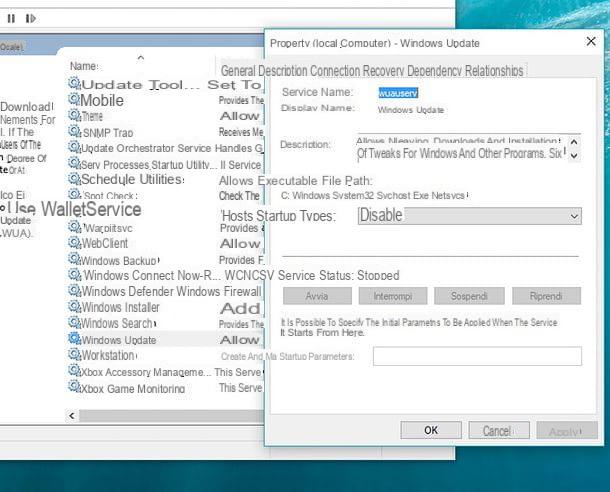610x492 pixels.
Task: Select gear icon beside Windows Installer
Action: coord(74,306)
